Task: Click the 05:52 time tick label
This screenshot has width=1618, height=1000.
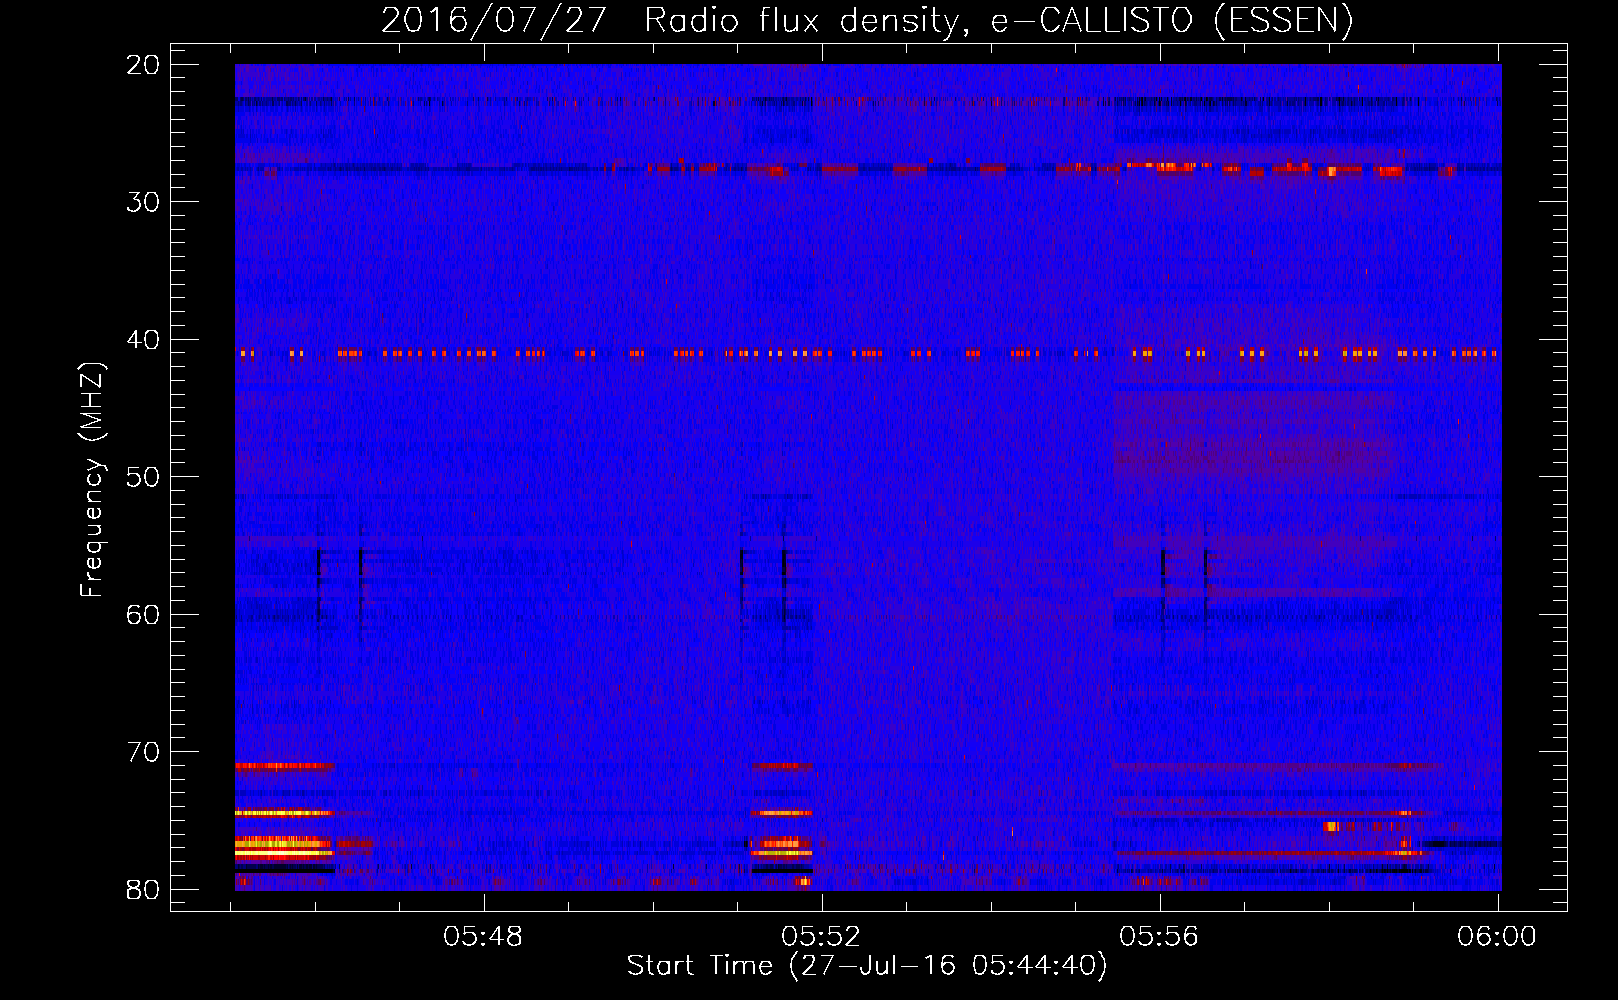Action: 822,937
